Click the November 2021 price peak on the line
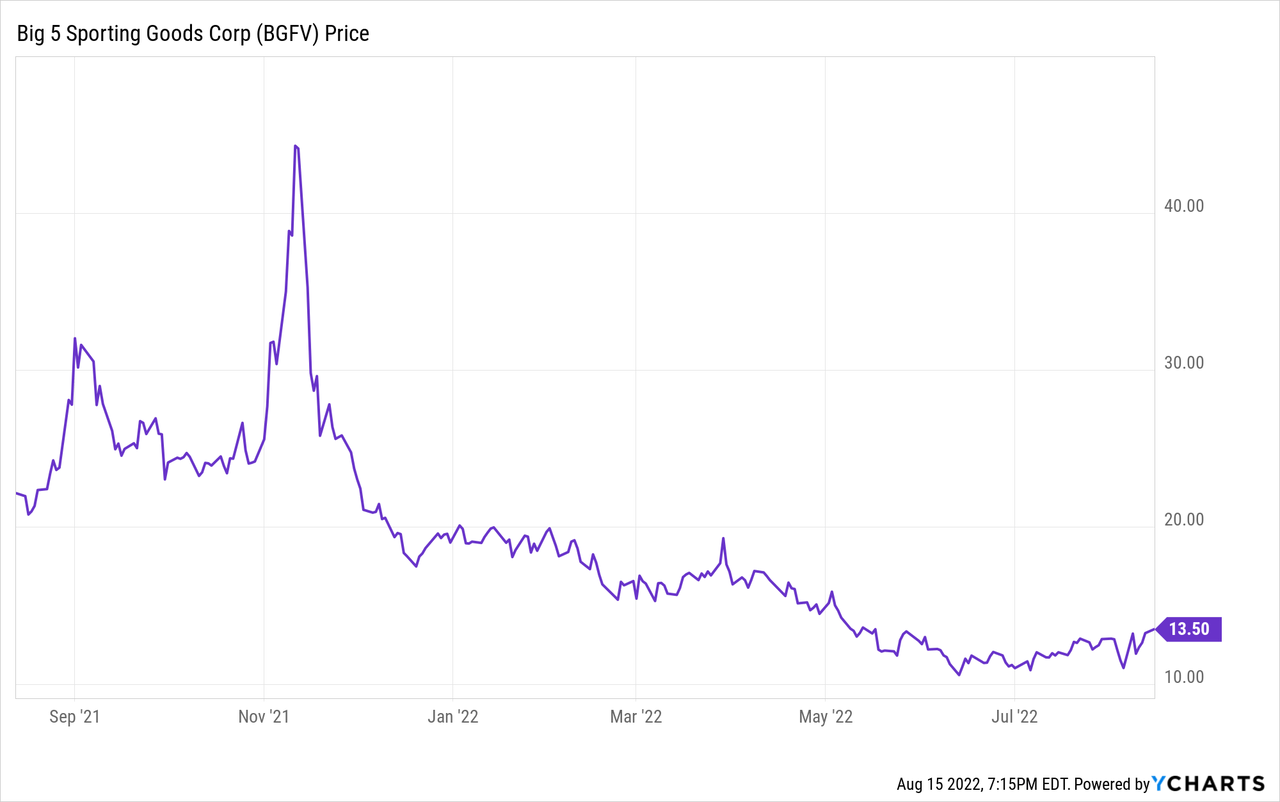 coord(295,146)
